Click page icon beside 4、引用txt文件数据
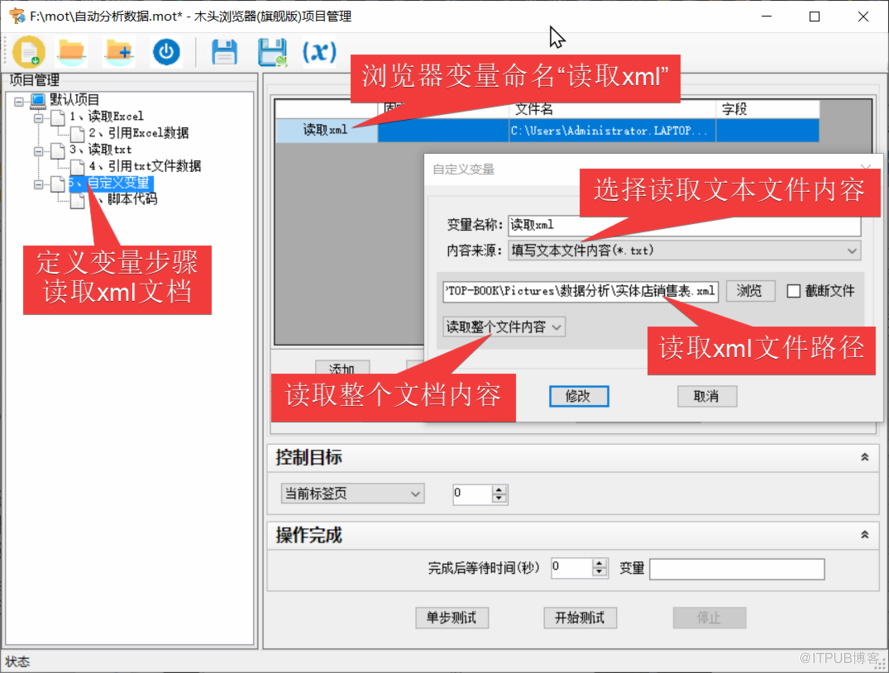 point(78,167)
